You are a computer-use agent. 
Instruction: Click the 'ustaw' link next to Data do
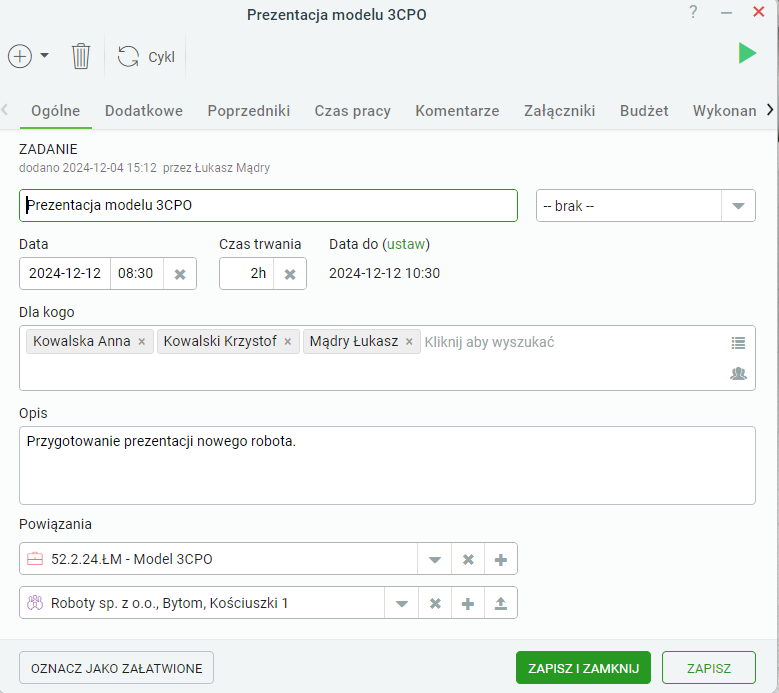406,244
